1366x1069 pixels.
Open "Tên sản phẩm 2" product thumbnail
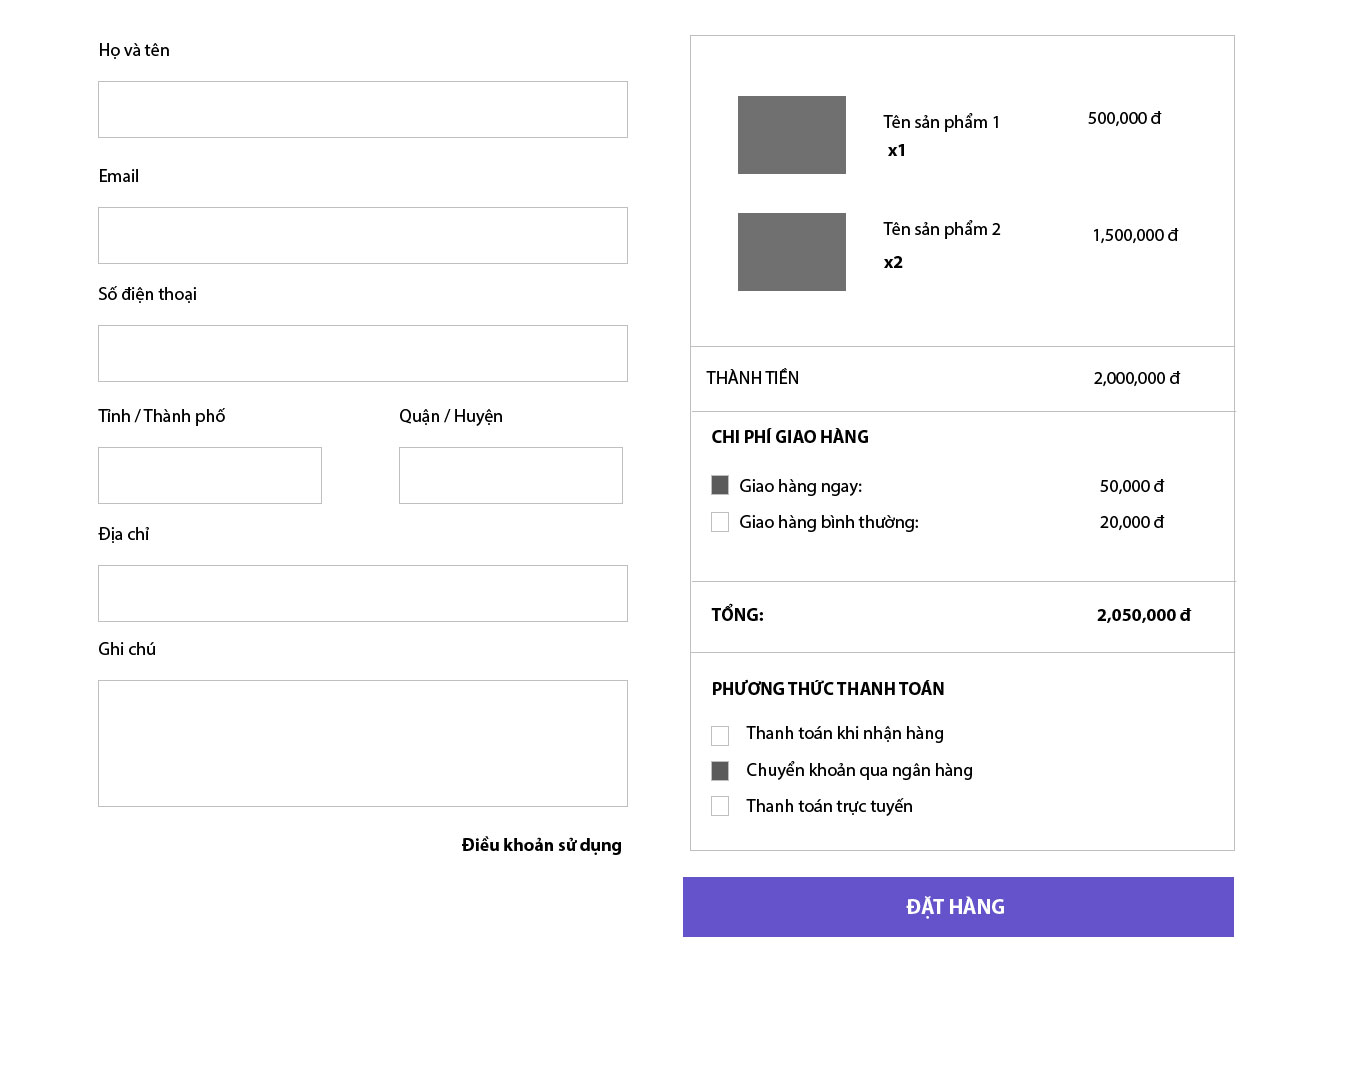click(x=791, y=251)
